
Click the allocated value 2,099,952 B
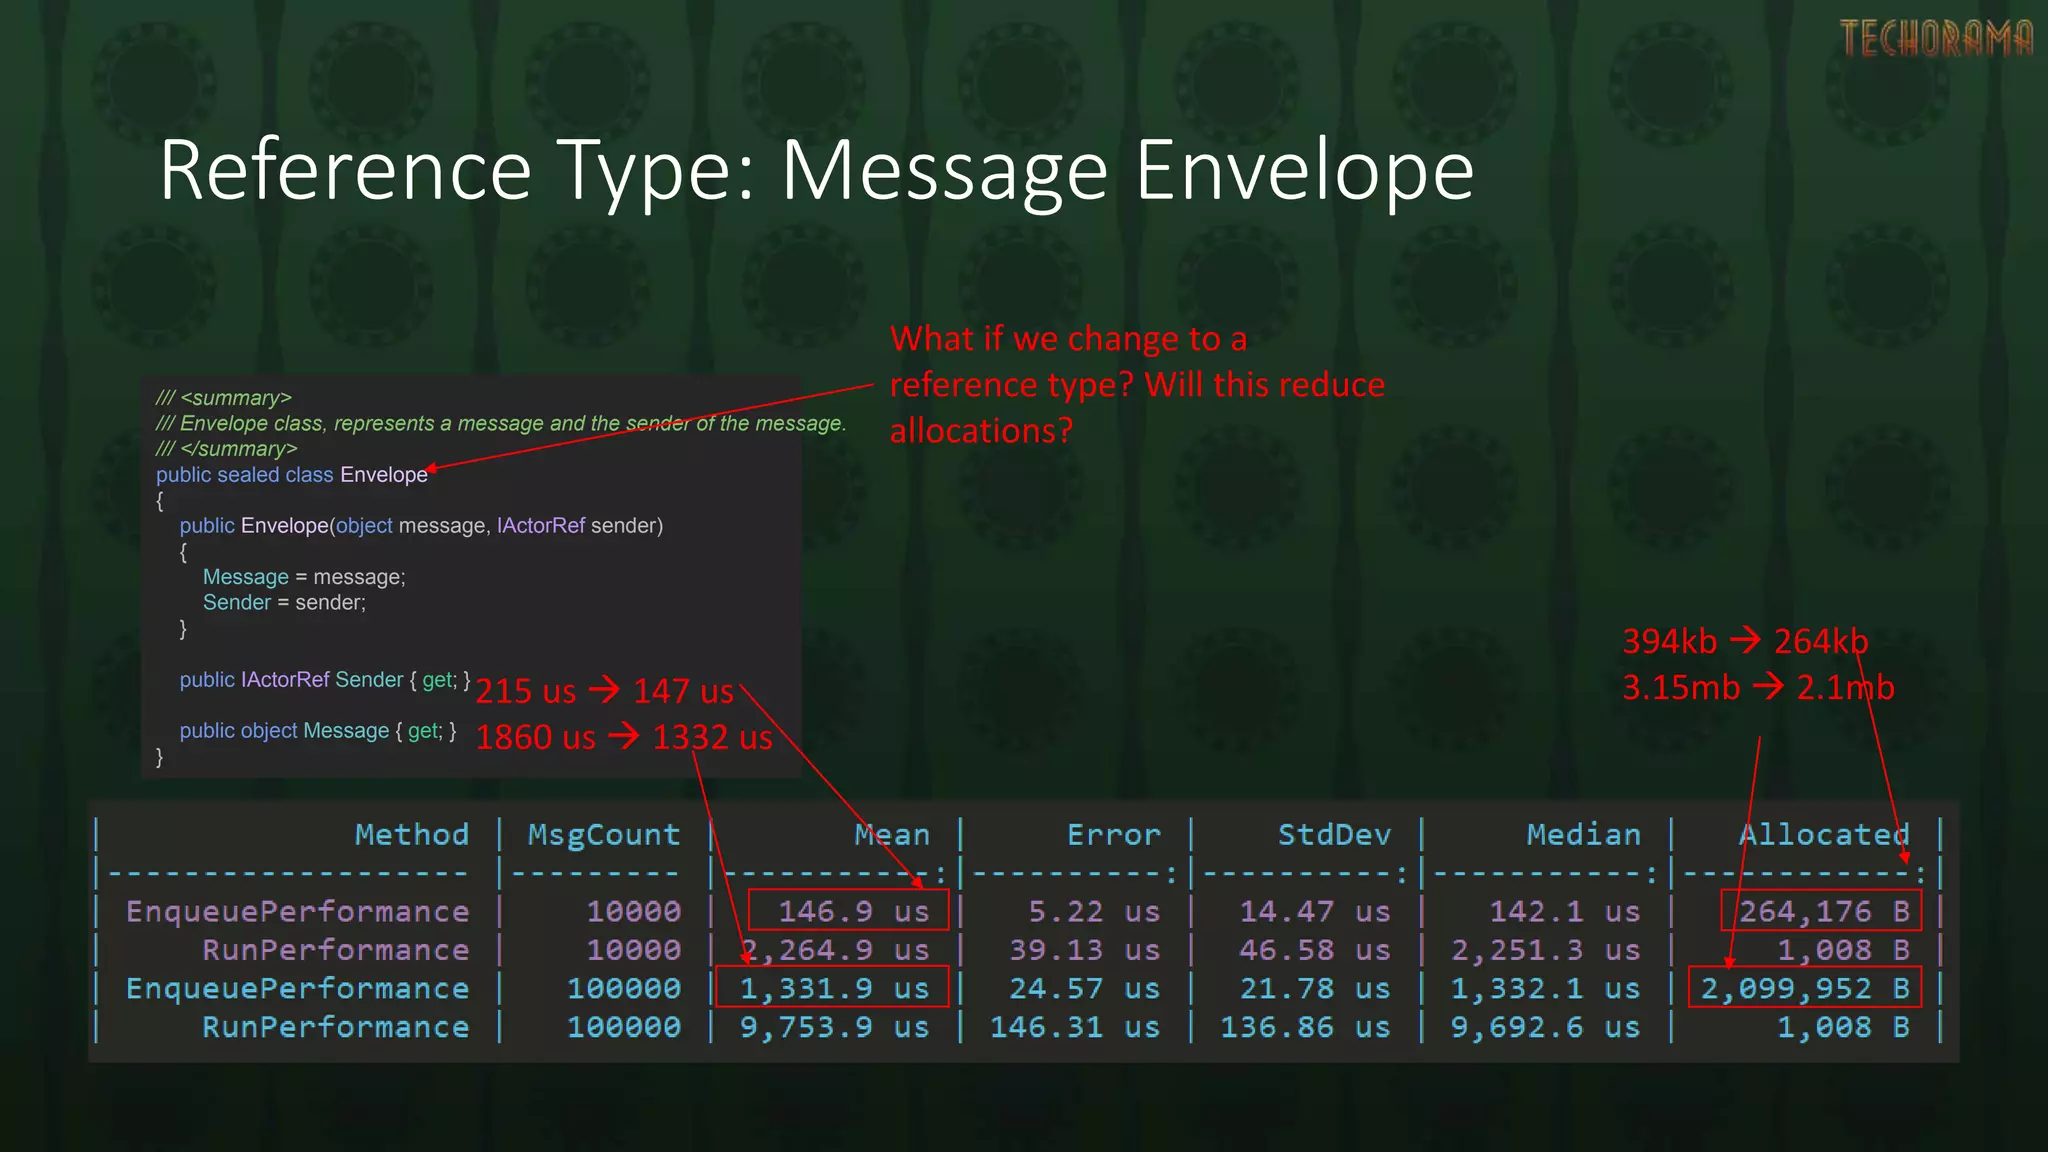pos(1805,989)
